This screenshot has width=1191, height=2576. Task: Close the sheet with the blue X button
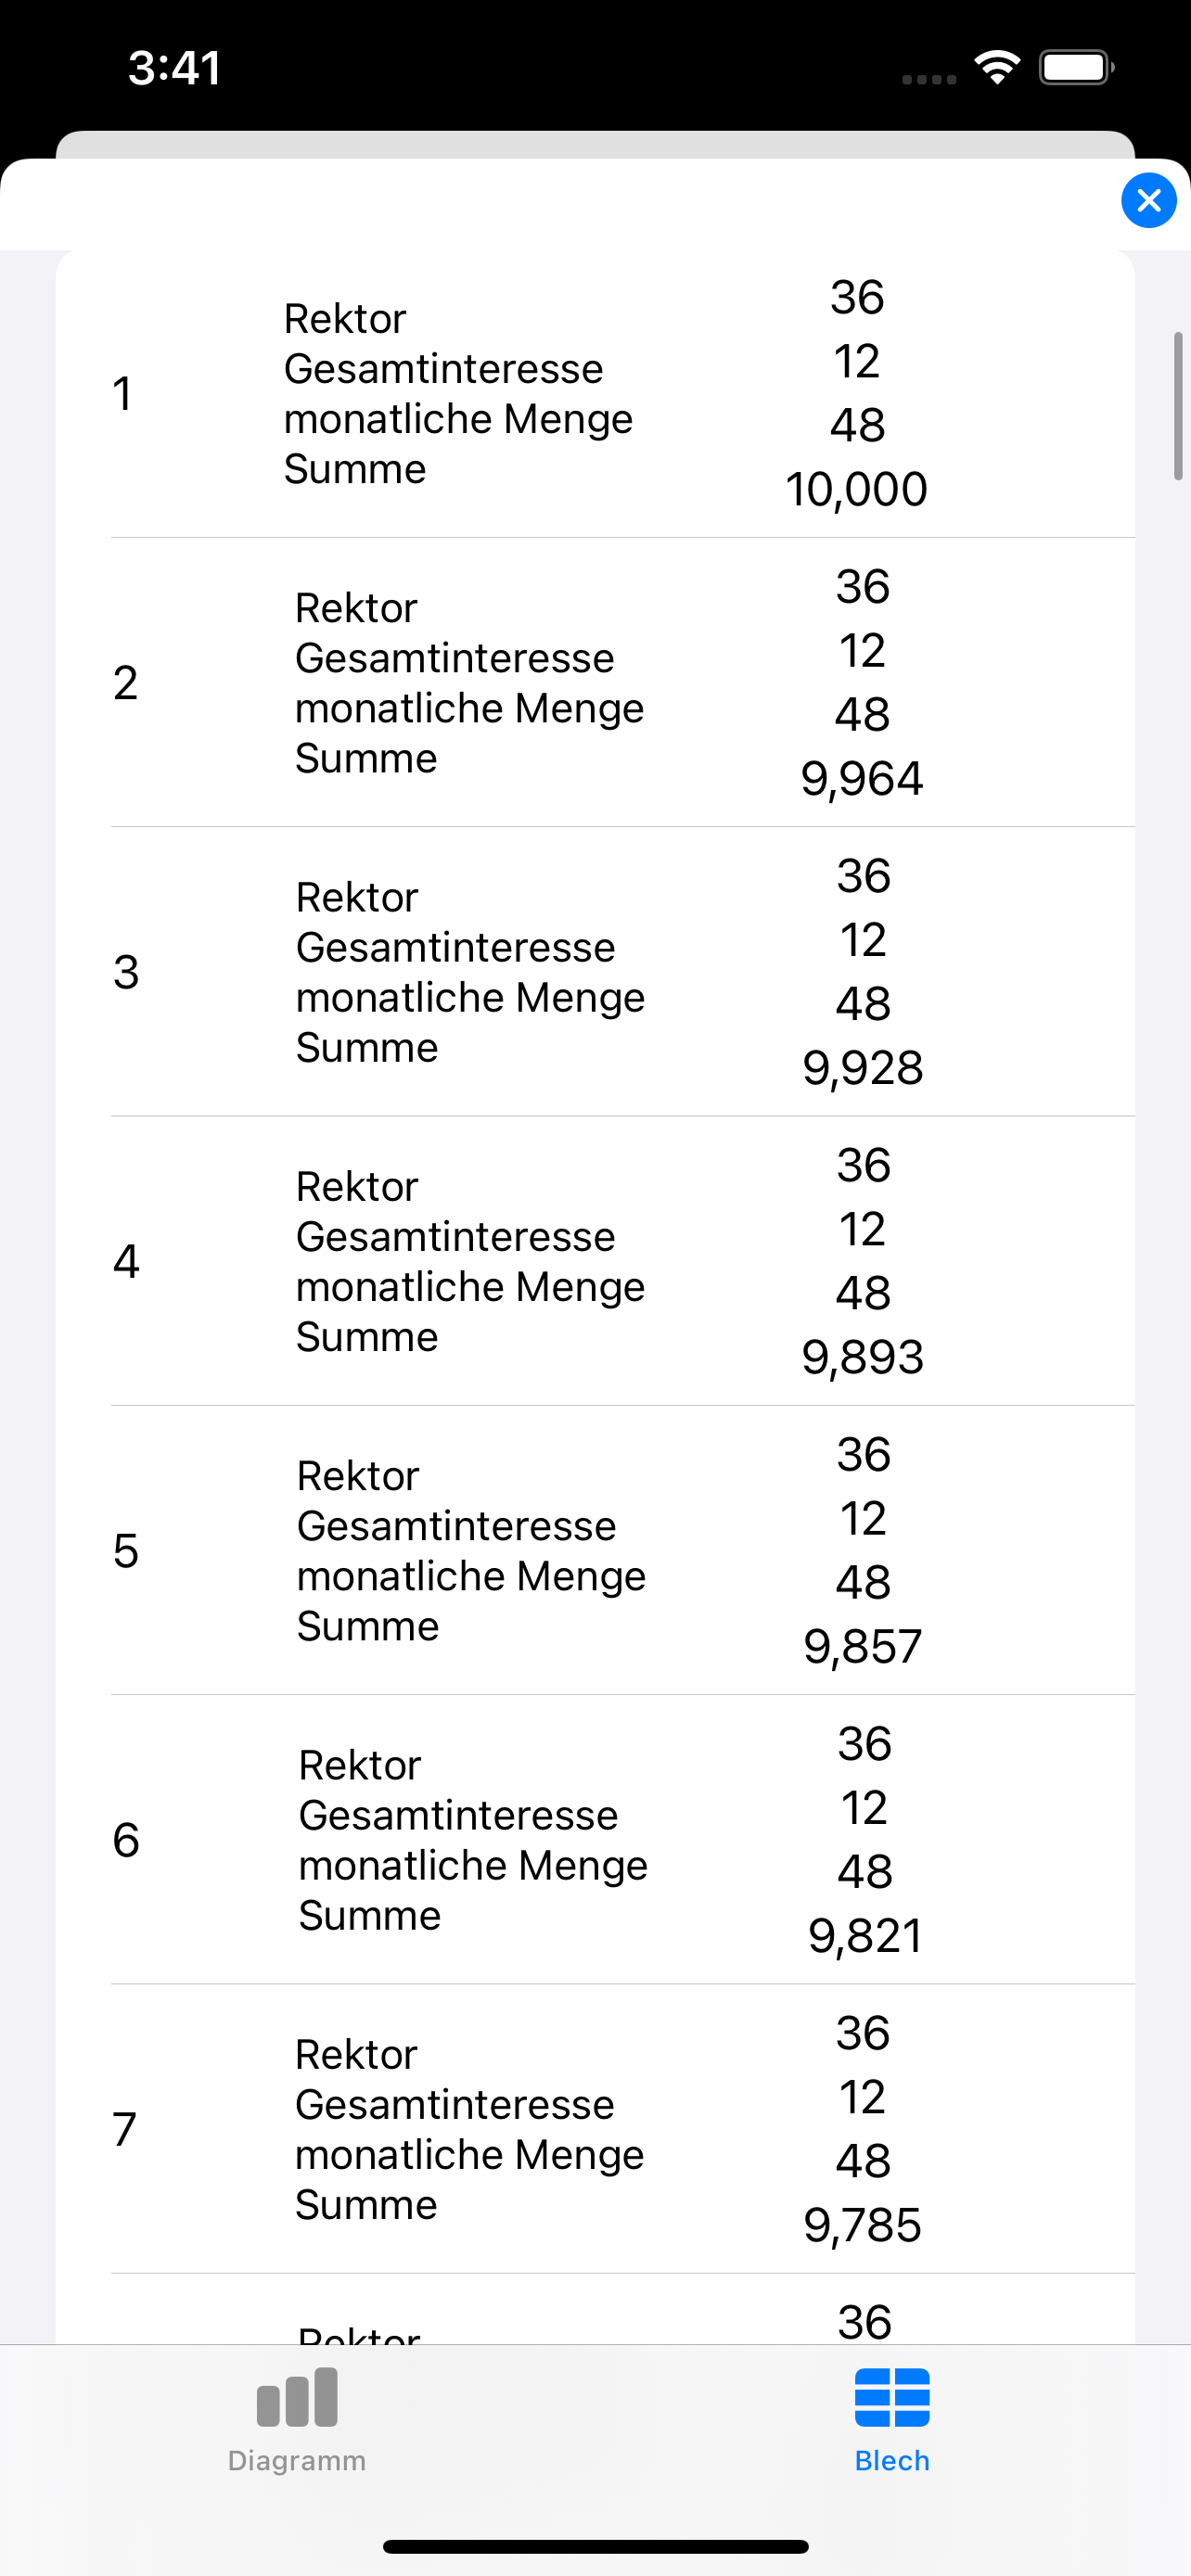pyautogui.click(x=1148, y=201)
